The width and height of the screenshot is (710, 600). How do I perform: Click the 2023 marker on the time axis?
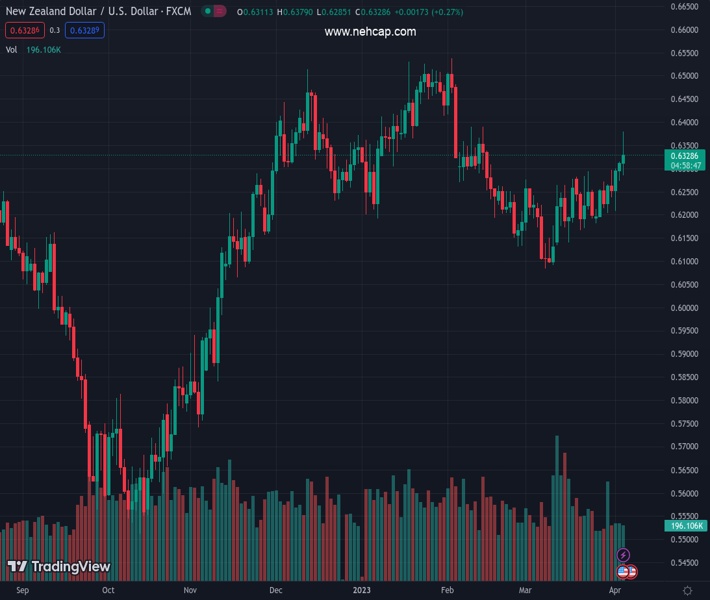[363, 590]
